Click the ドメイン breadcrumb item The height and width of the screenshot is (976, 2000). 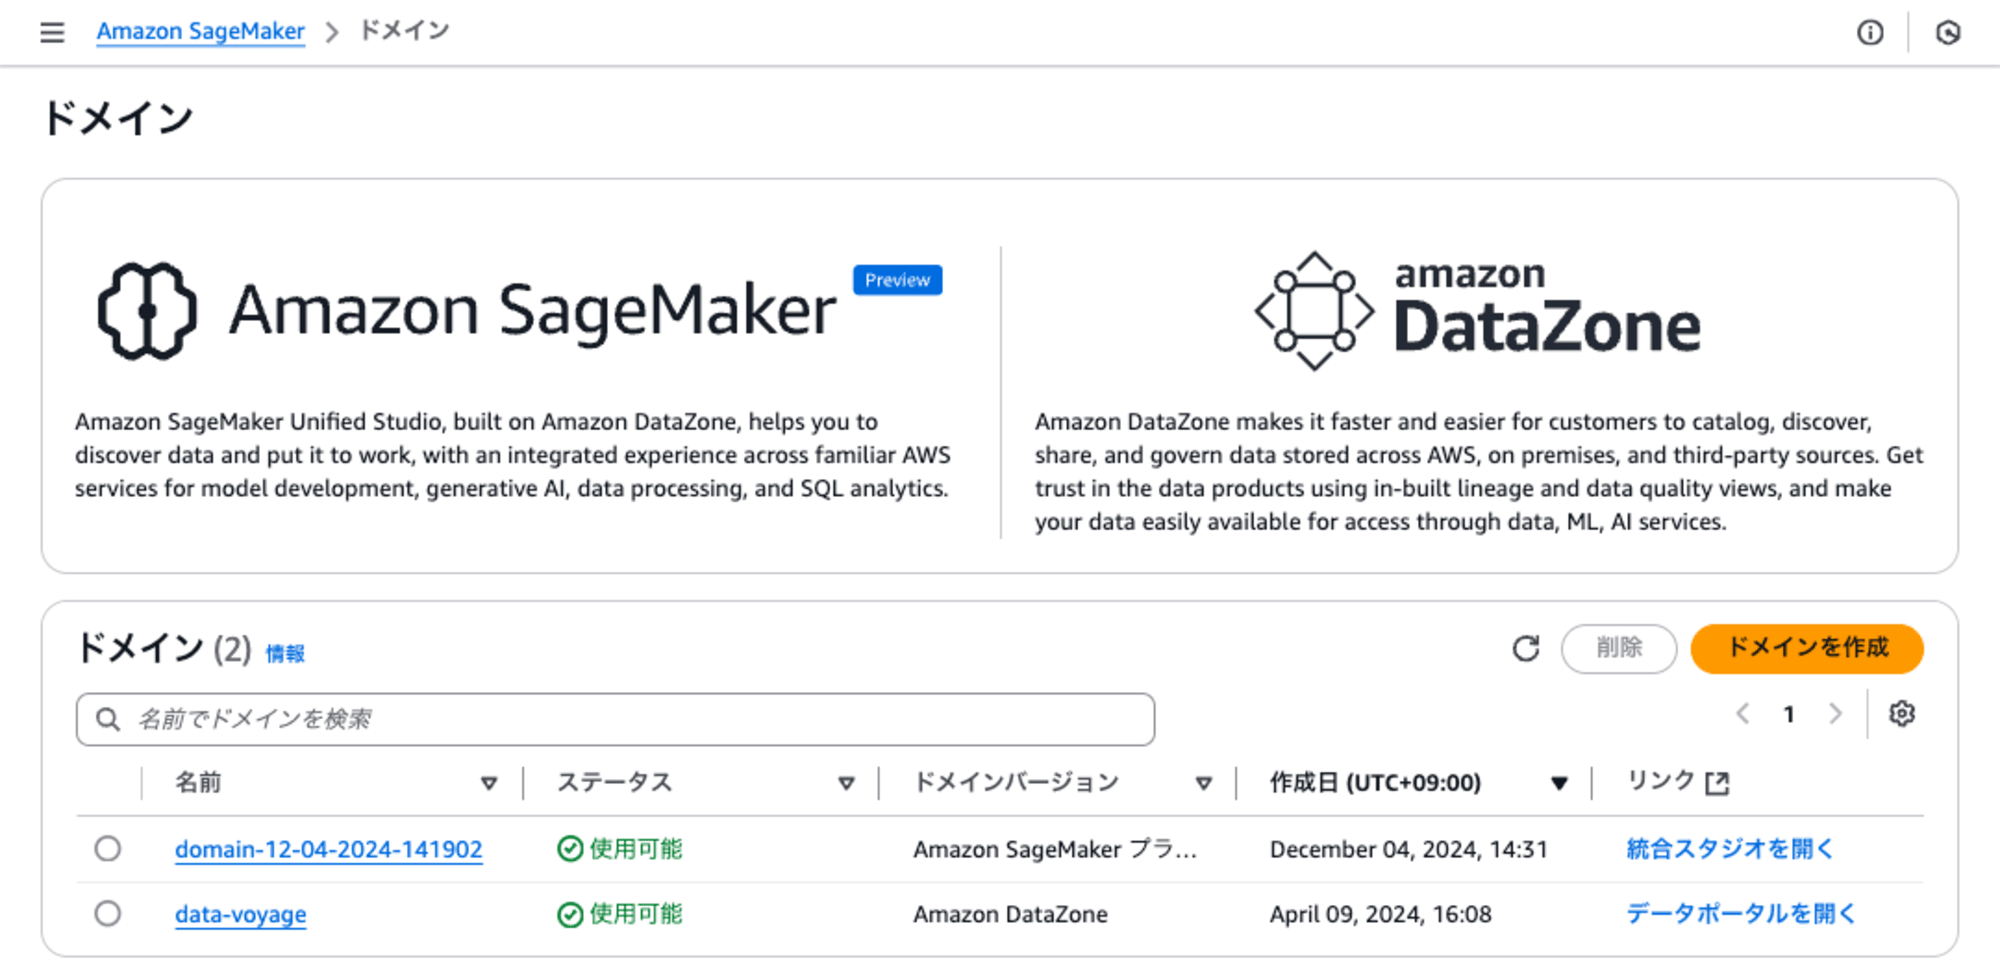tap(404, 31)
